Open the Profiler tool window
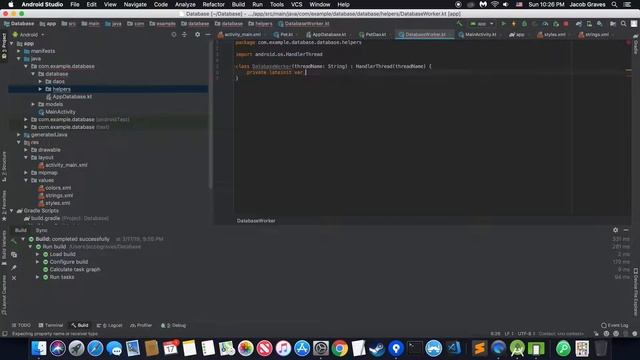 141,325
